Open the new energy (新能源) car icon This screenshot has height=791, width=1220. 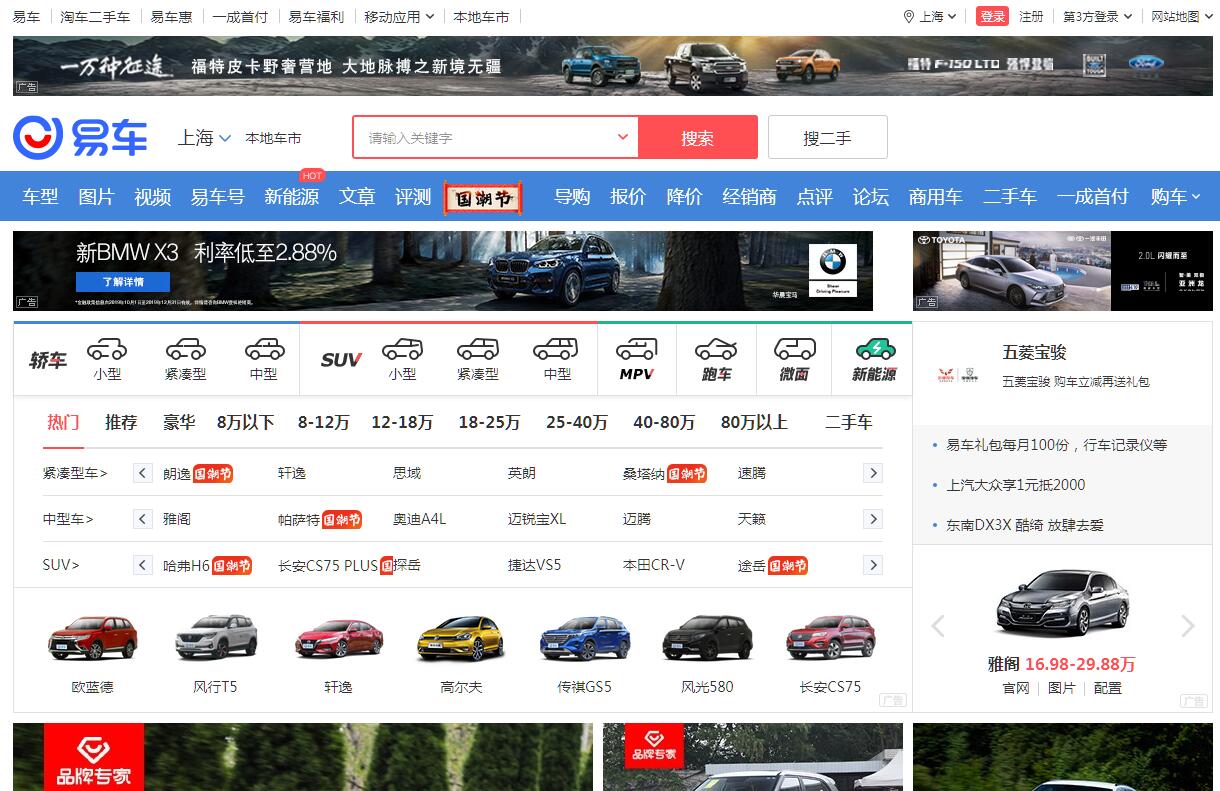tap(874, 350)
